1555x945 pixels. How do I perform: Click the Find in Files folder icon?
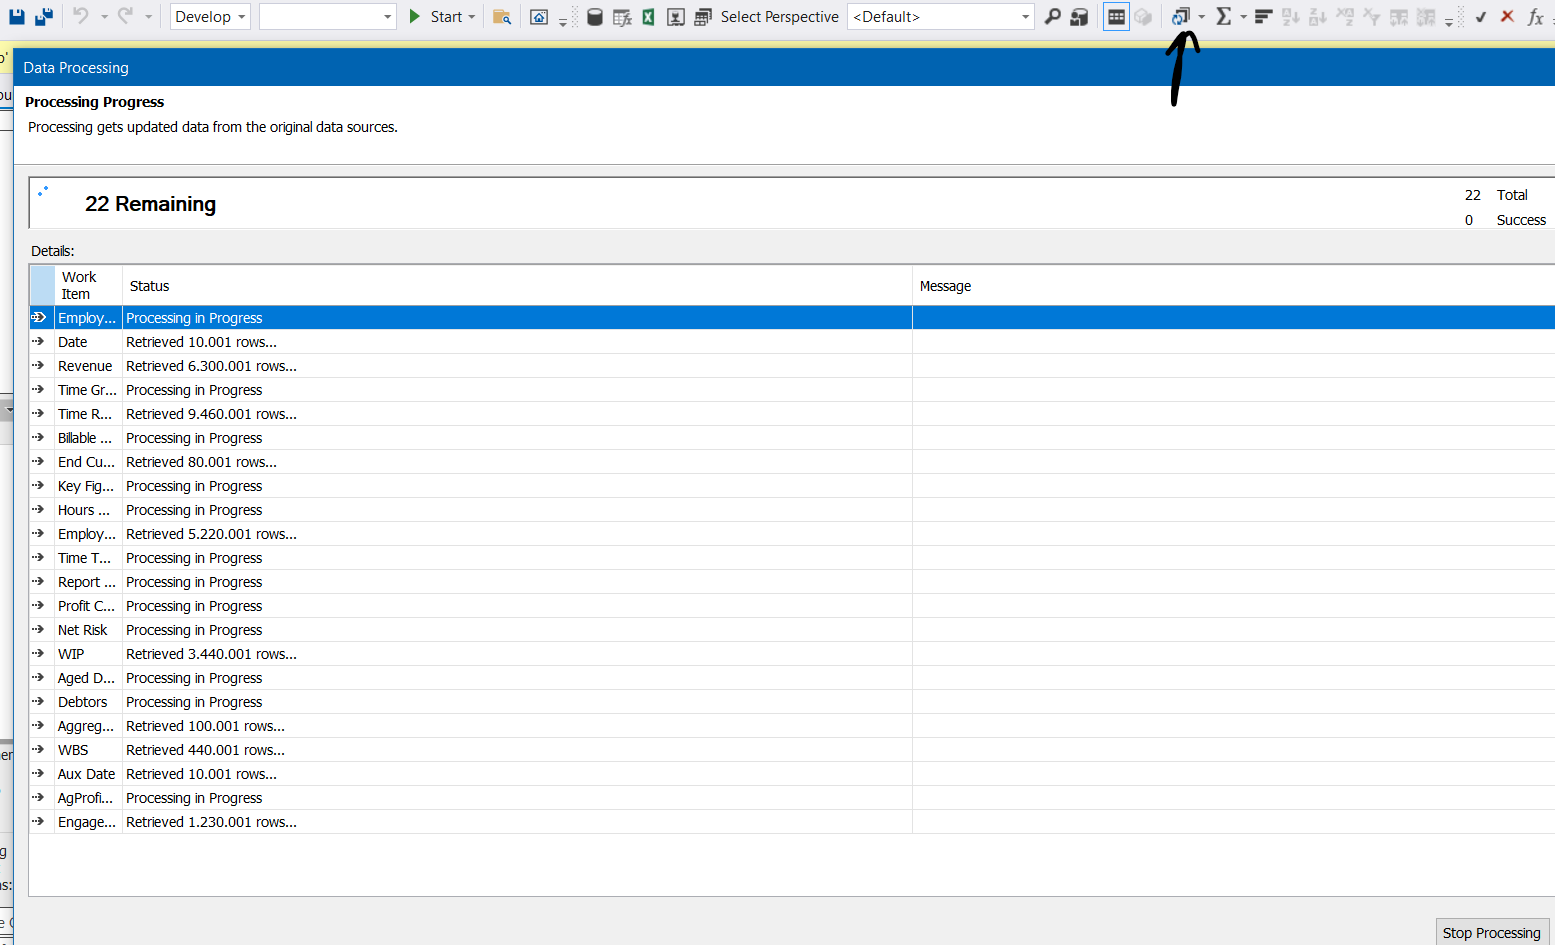pos(502,17)
